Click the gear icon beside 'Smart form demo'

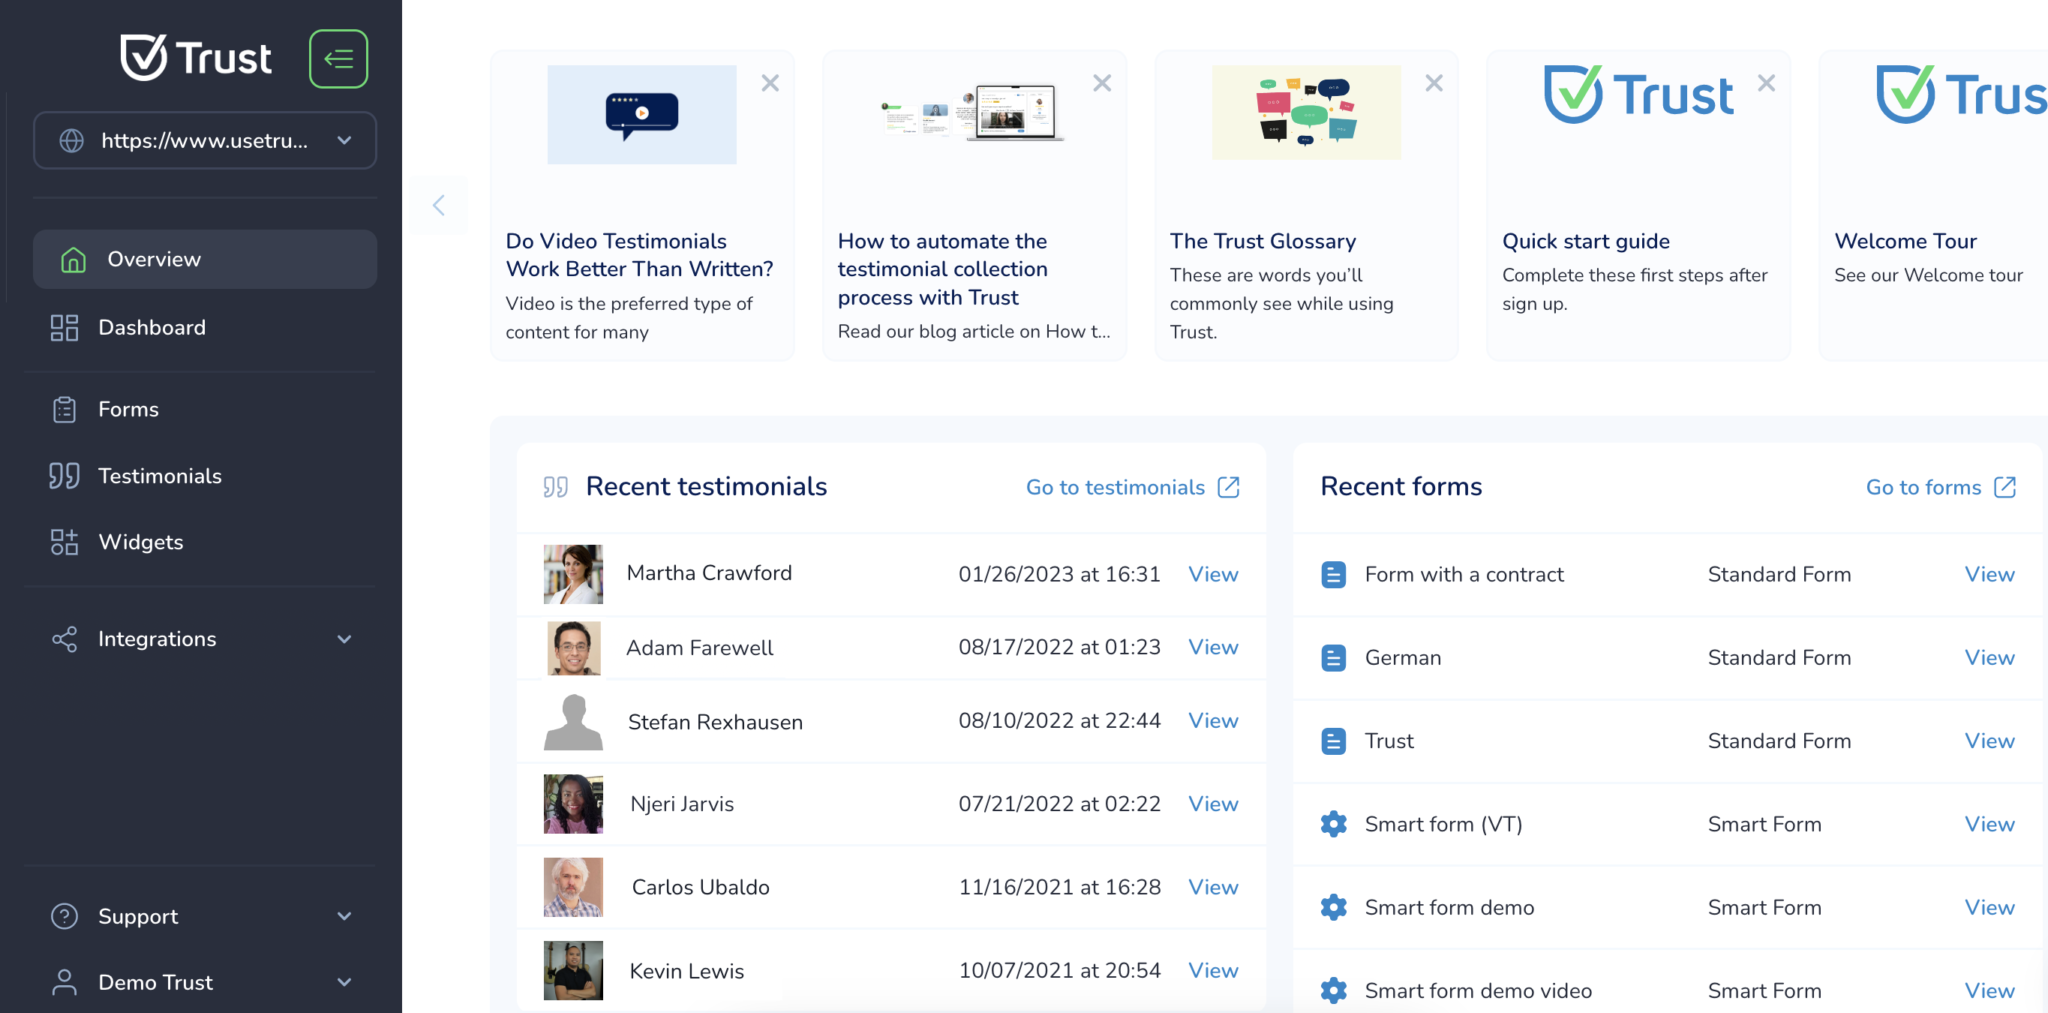click(x=1333, y=907)
